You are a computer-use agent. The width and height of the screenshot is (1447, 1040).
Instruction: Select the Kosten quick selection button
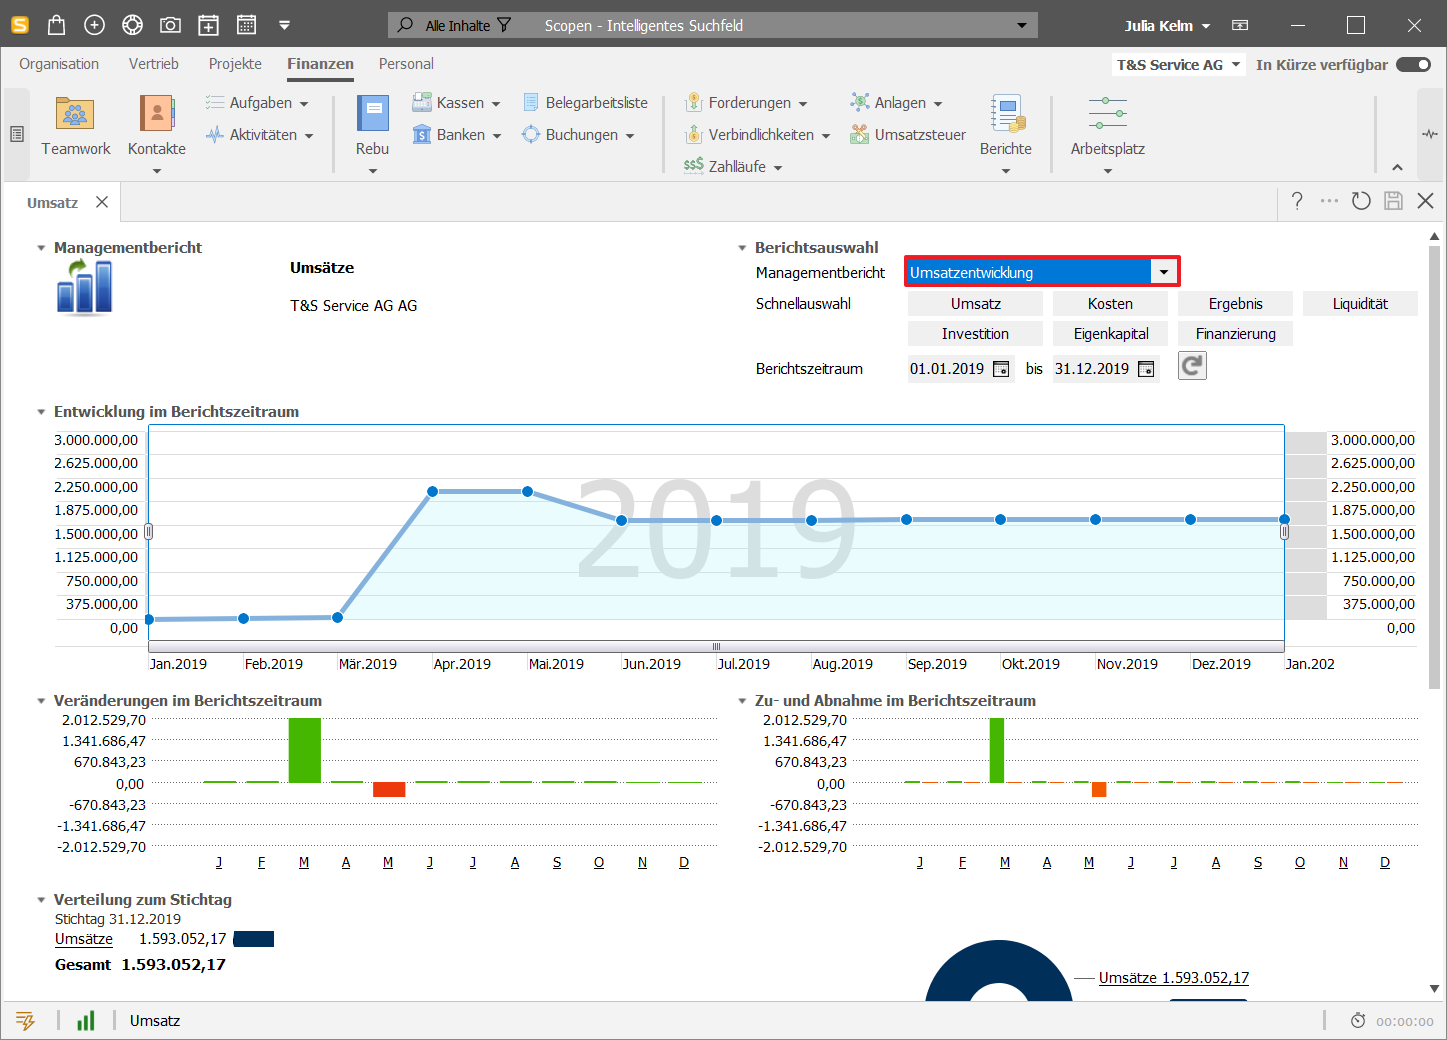coord(1110,304)
